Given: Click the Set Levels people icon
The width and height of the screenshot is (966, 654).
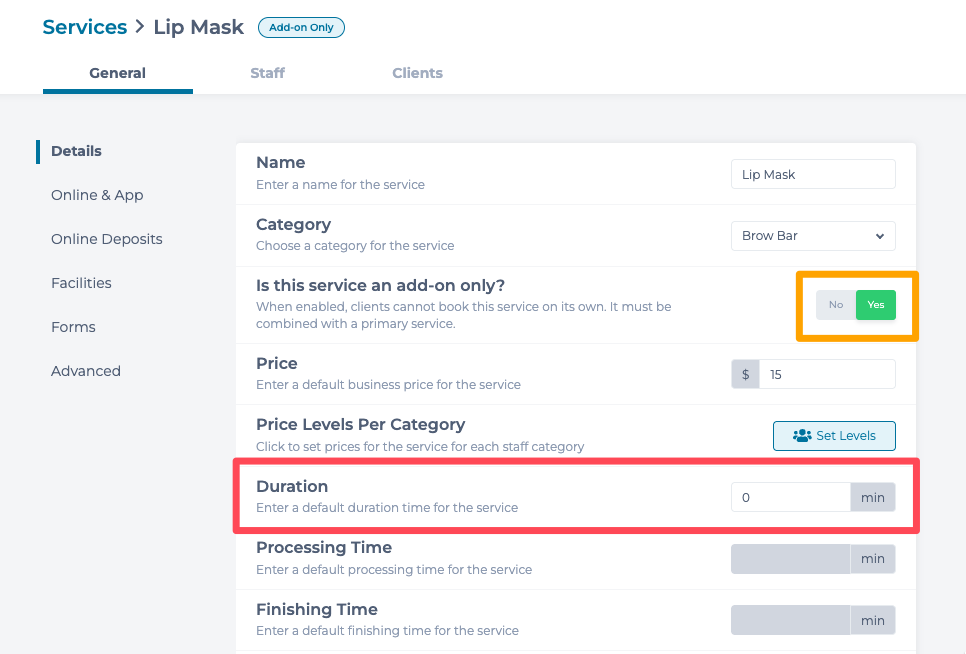Looking at the screenshot, I should point(802,436).
